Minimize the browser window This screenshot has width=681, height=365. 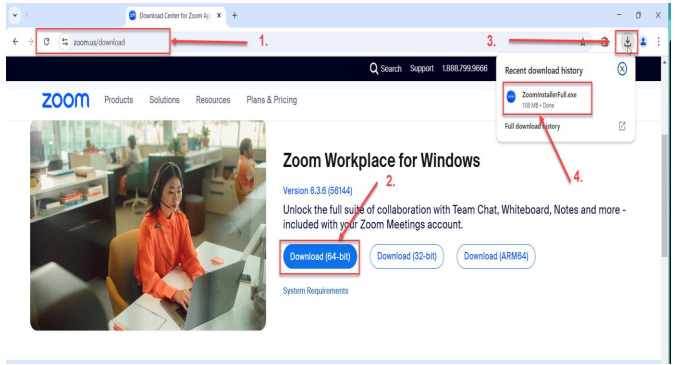click(x=619, y=15)
